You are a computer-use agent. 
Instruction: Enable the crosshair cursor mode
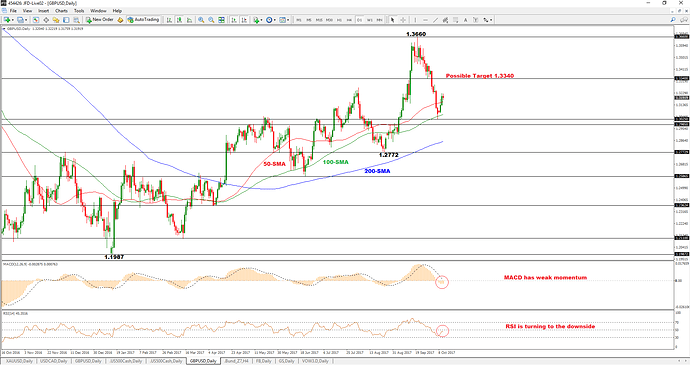pyautogui.click(x=403, y=20)
